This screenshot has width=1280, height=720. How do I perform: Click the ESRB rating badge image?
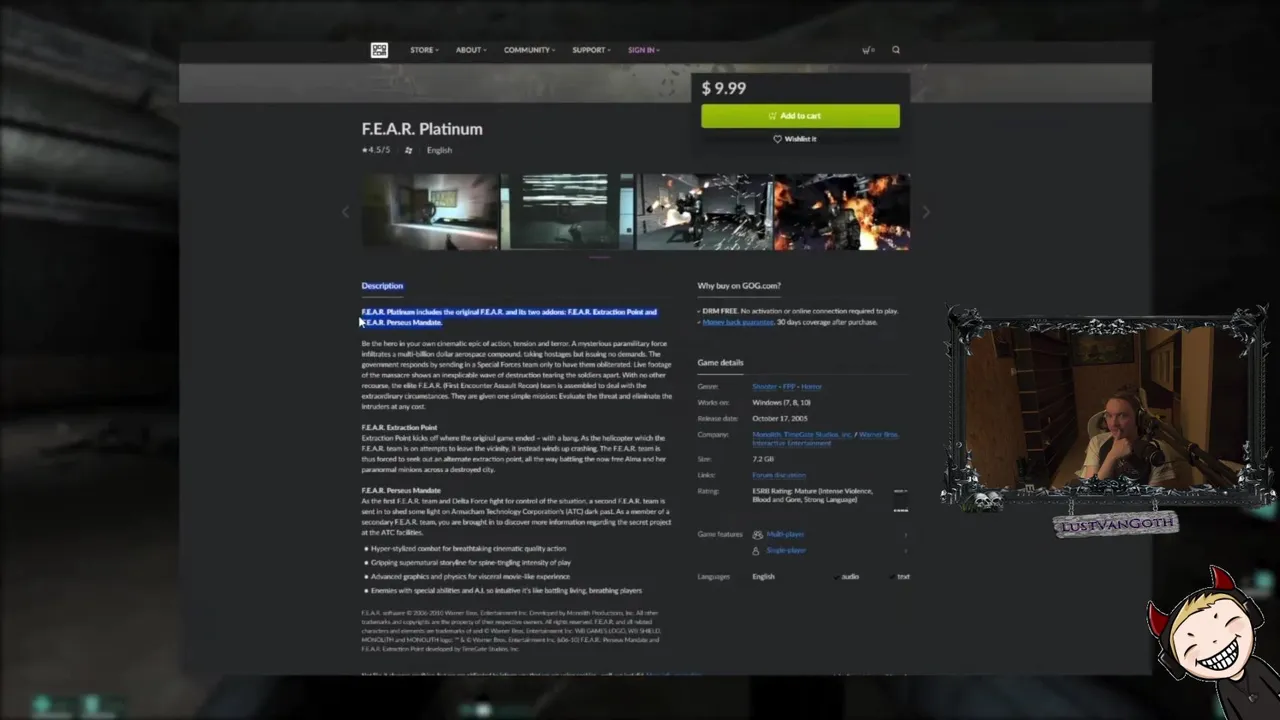(x=900, y=500)
